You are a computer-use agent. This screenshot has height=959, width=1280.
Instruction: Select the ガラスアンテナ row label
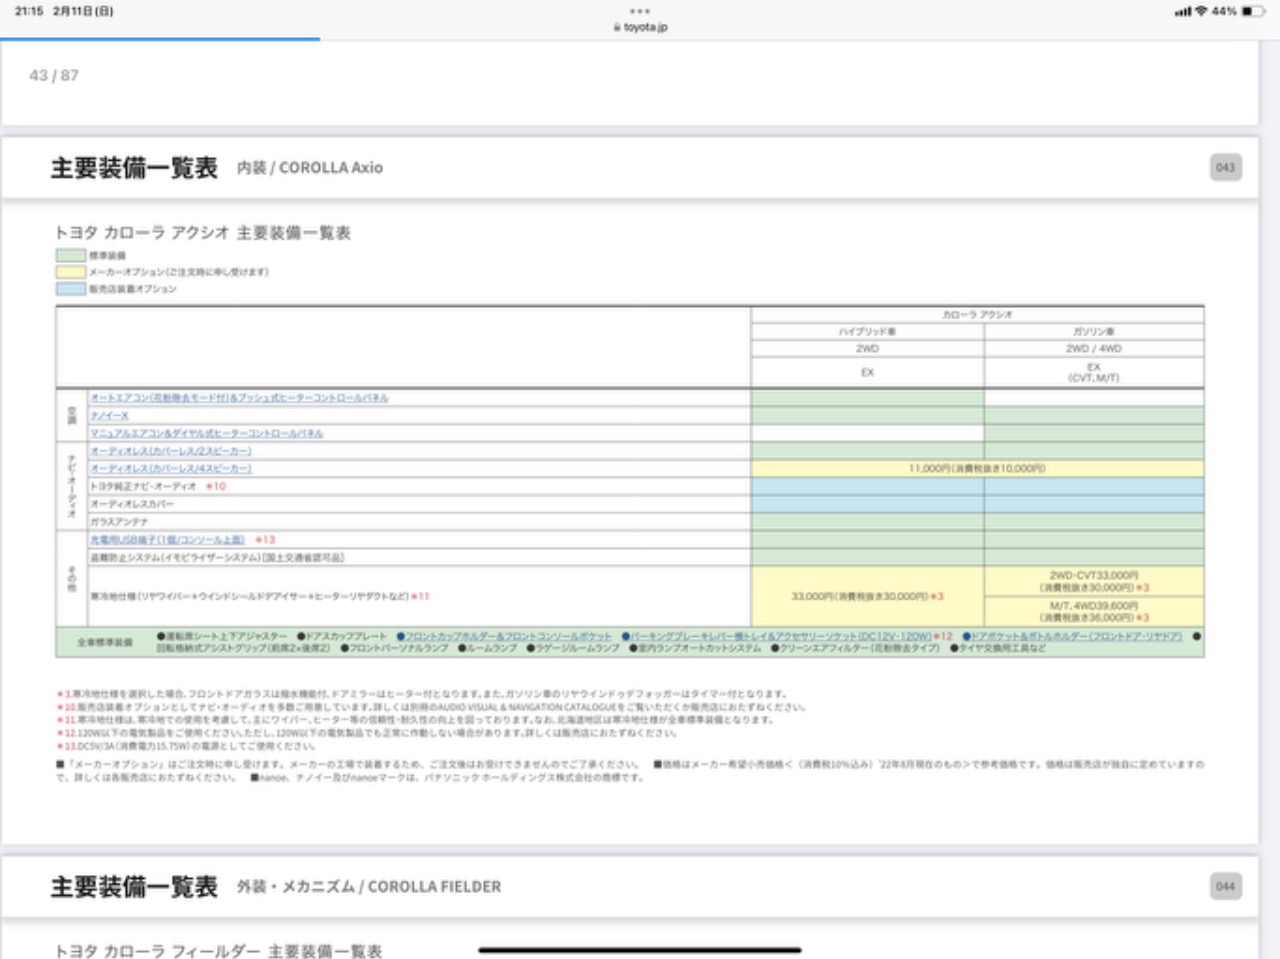click(x=119, y=522)
